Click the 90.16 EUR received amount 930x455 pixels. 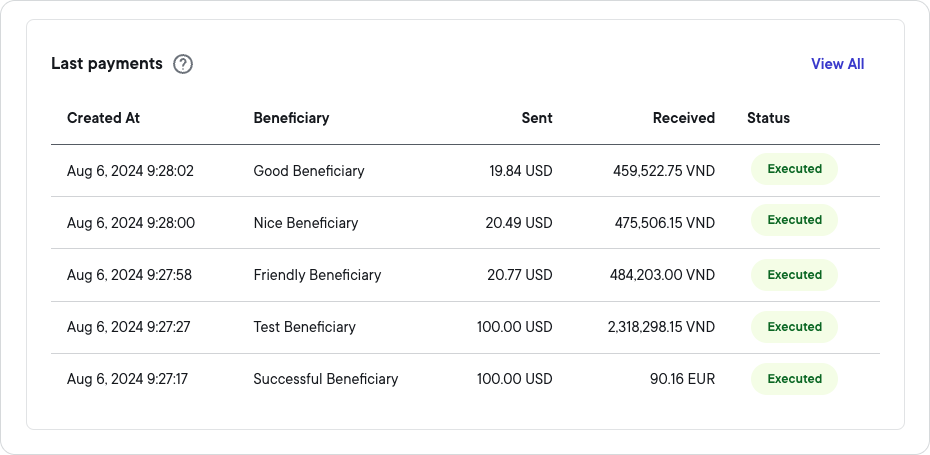click(682, 379)
